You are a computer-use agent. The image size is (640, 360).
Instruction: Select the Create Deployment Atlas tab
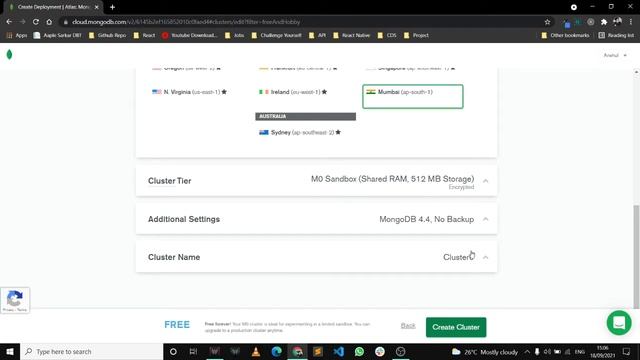[53, 7]
